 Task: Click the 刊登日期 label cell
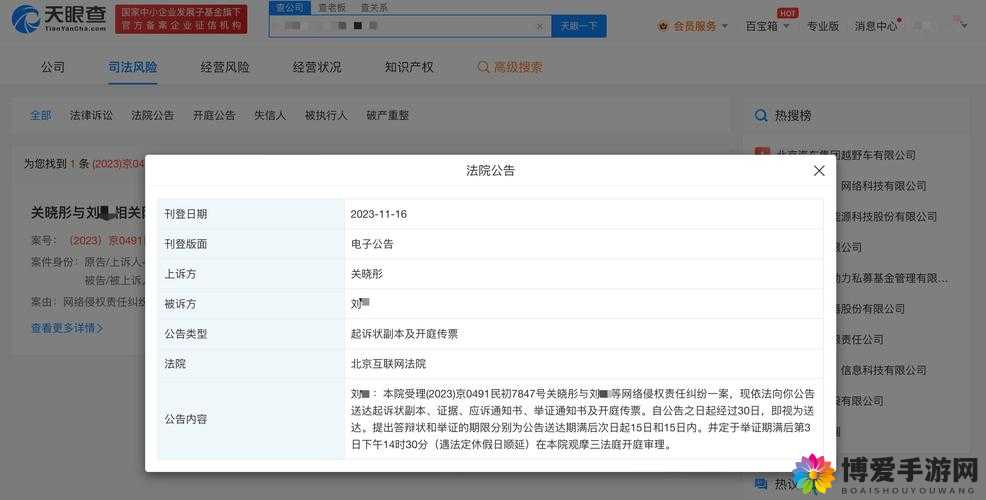pos(251,214)
